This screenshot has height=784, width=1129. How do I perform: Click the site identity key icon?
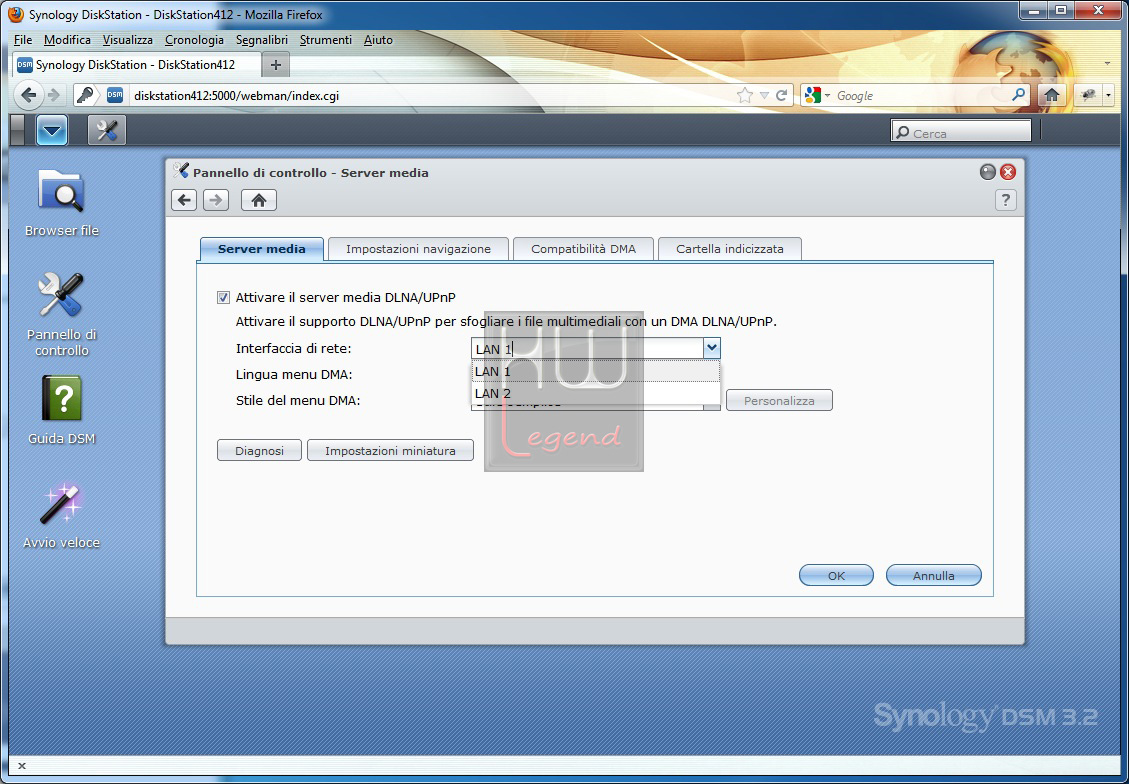click(x=85, y=95)
